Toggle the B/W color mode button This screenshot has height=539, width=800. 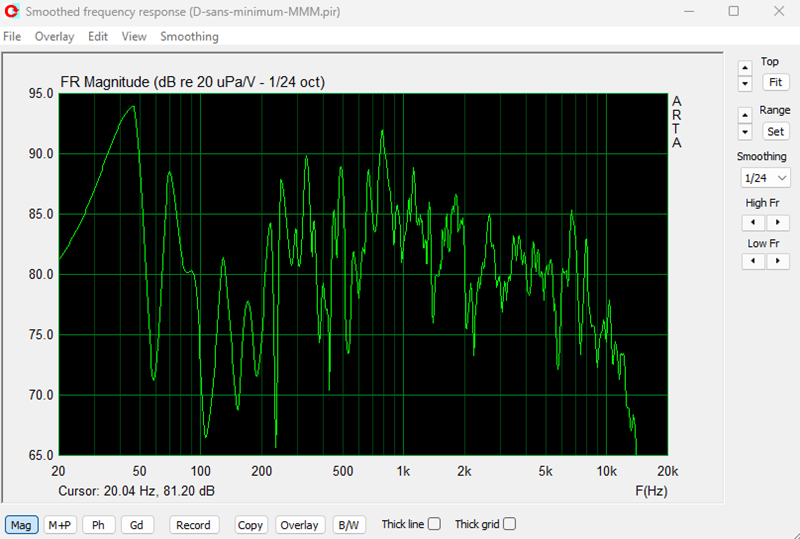(349, 525)
